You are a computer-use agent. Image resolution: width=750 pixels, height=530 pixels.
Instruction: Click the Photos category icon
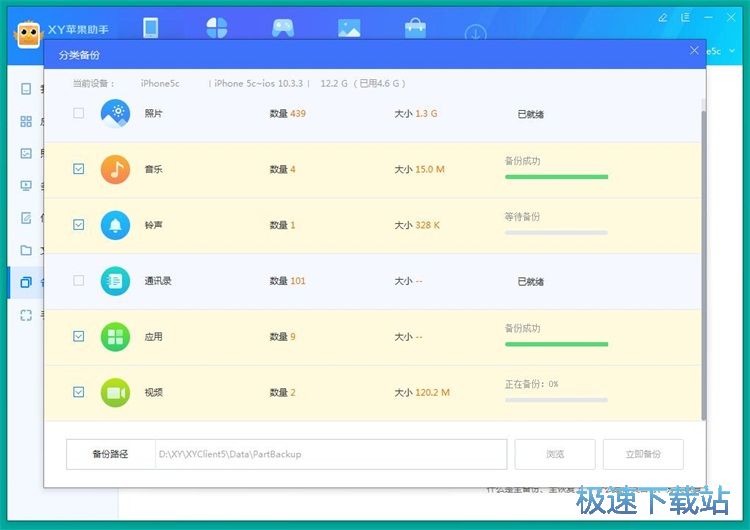(115, 113)
